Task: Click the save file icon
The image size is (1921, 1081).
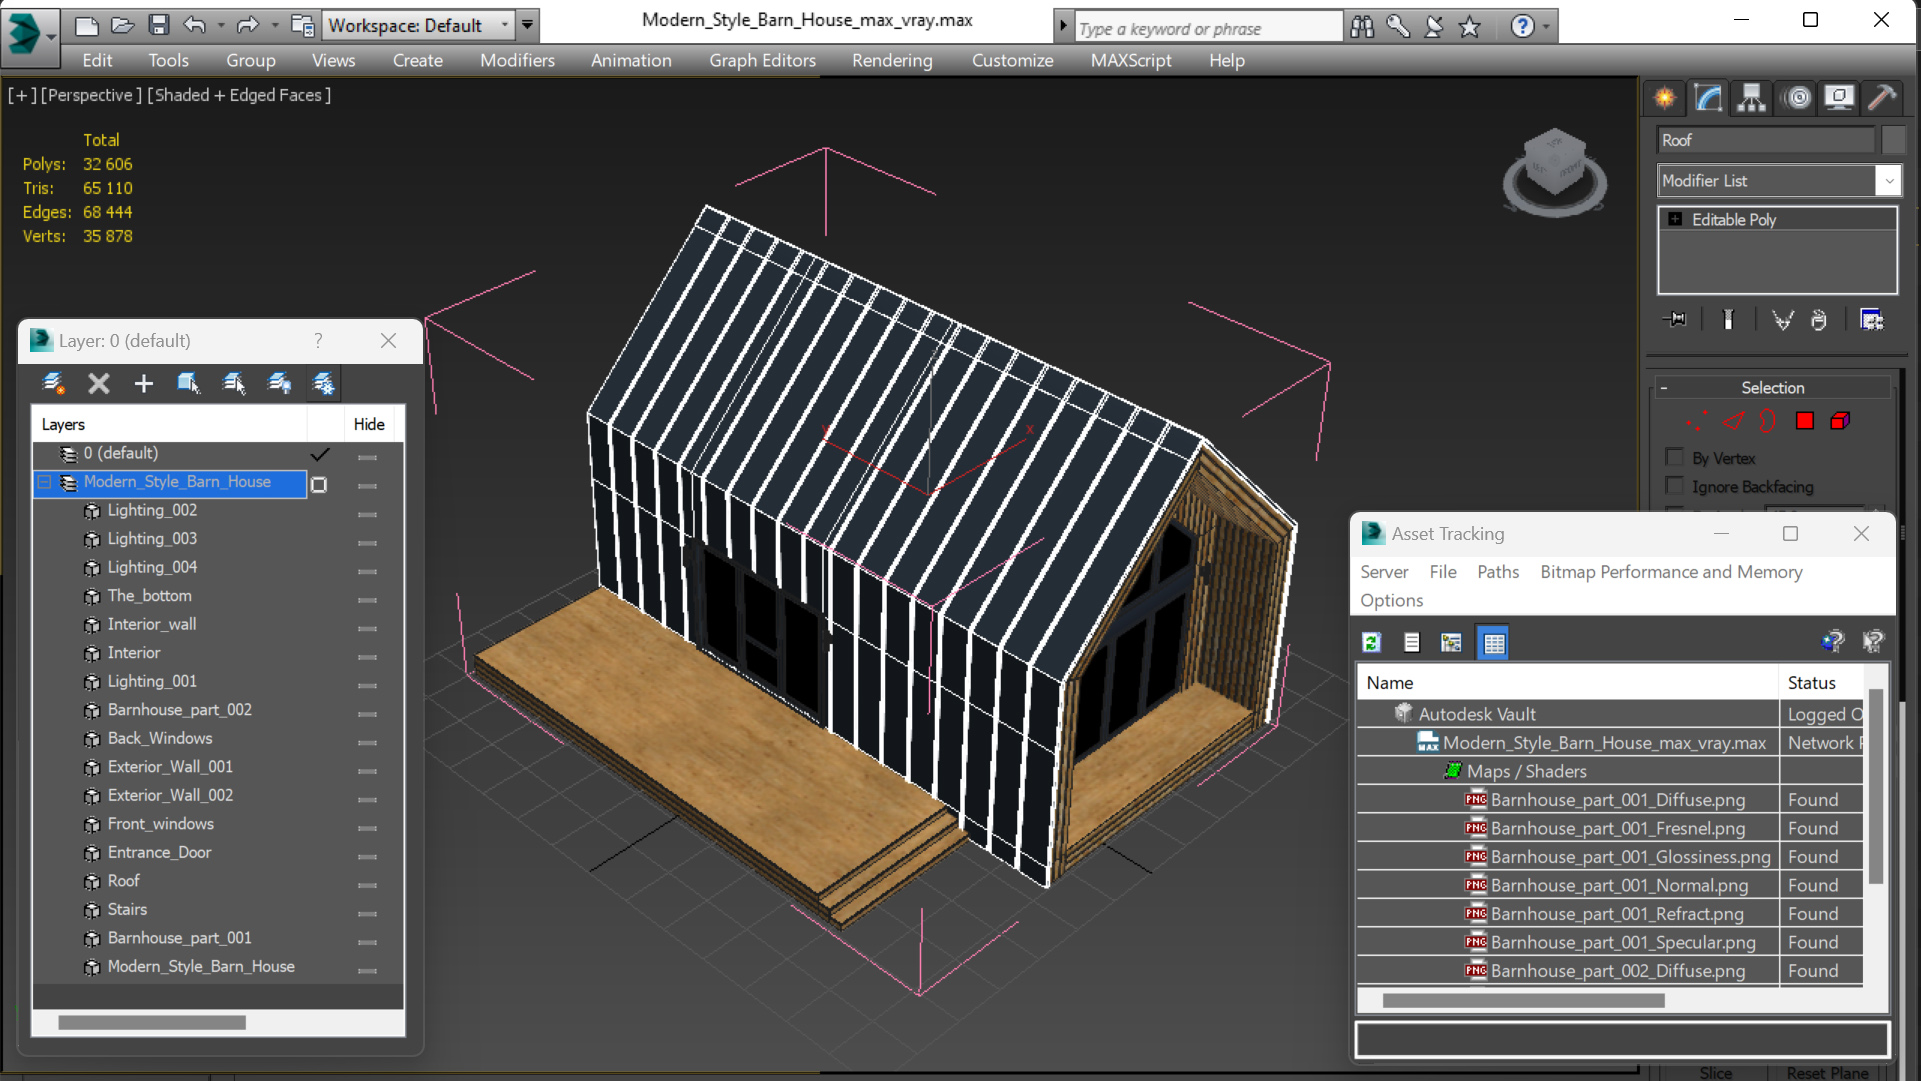Action: click(x=158, y=25)
